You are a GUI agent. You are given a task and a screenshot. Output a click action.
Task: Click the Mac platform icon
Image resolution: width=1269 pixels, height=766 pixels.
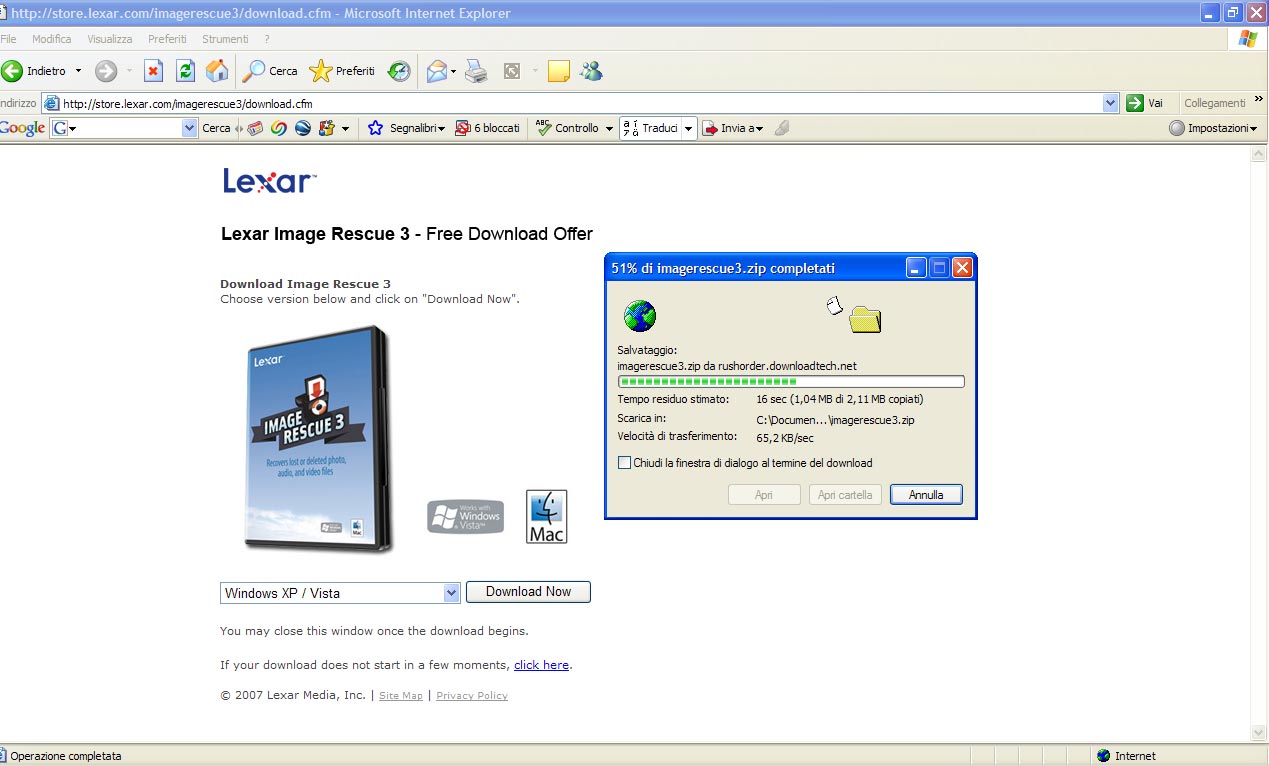547,517
